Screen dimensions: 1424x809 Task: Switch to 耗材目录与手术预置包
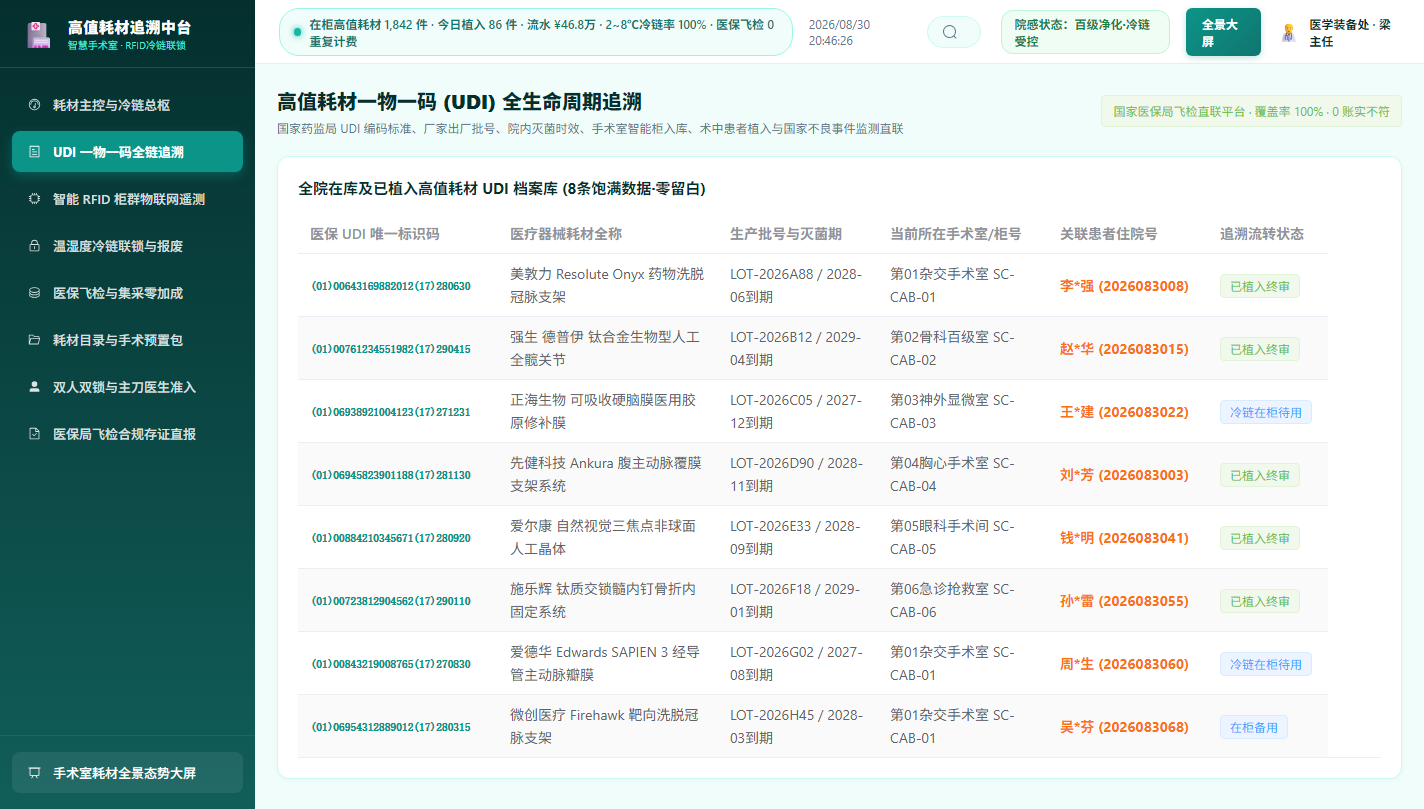point(127,340)
